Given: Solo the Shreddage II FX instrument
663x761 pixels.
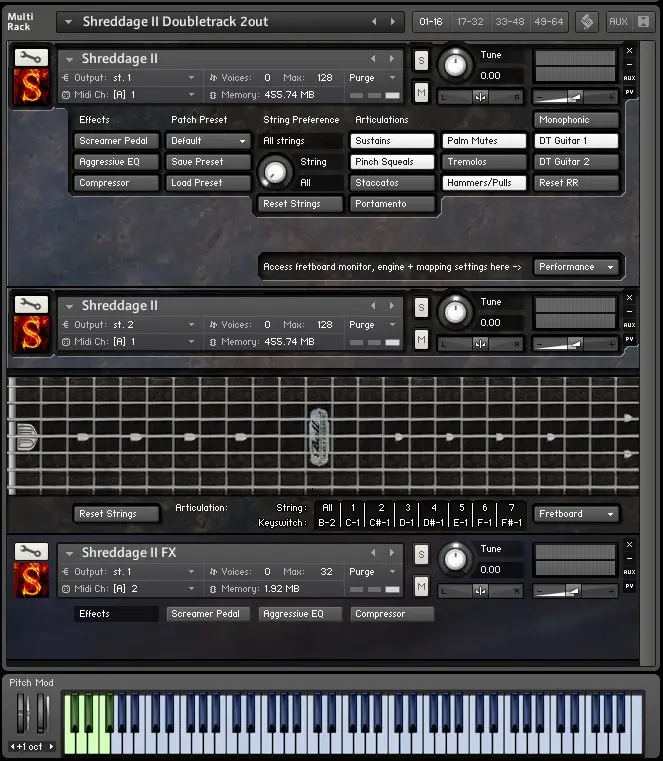Looking at the screenshot, I should pyautogui.click(x=421, y=555).
